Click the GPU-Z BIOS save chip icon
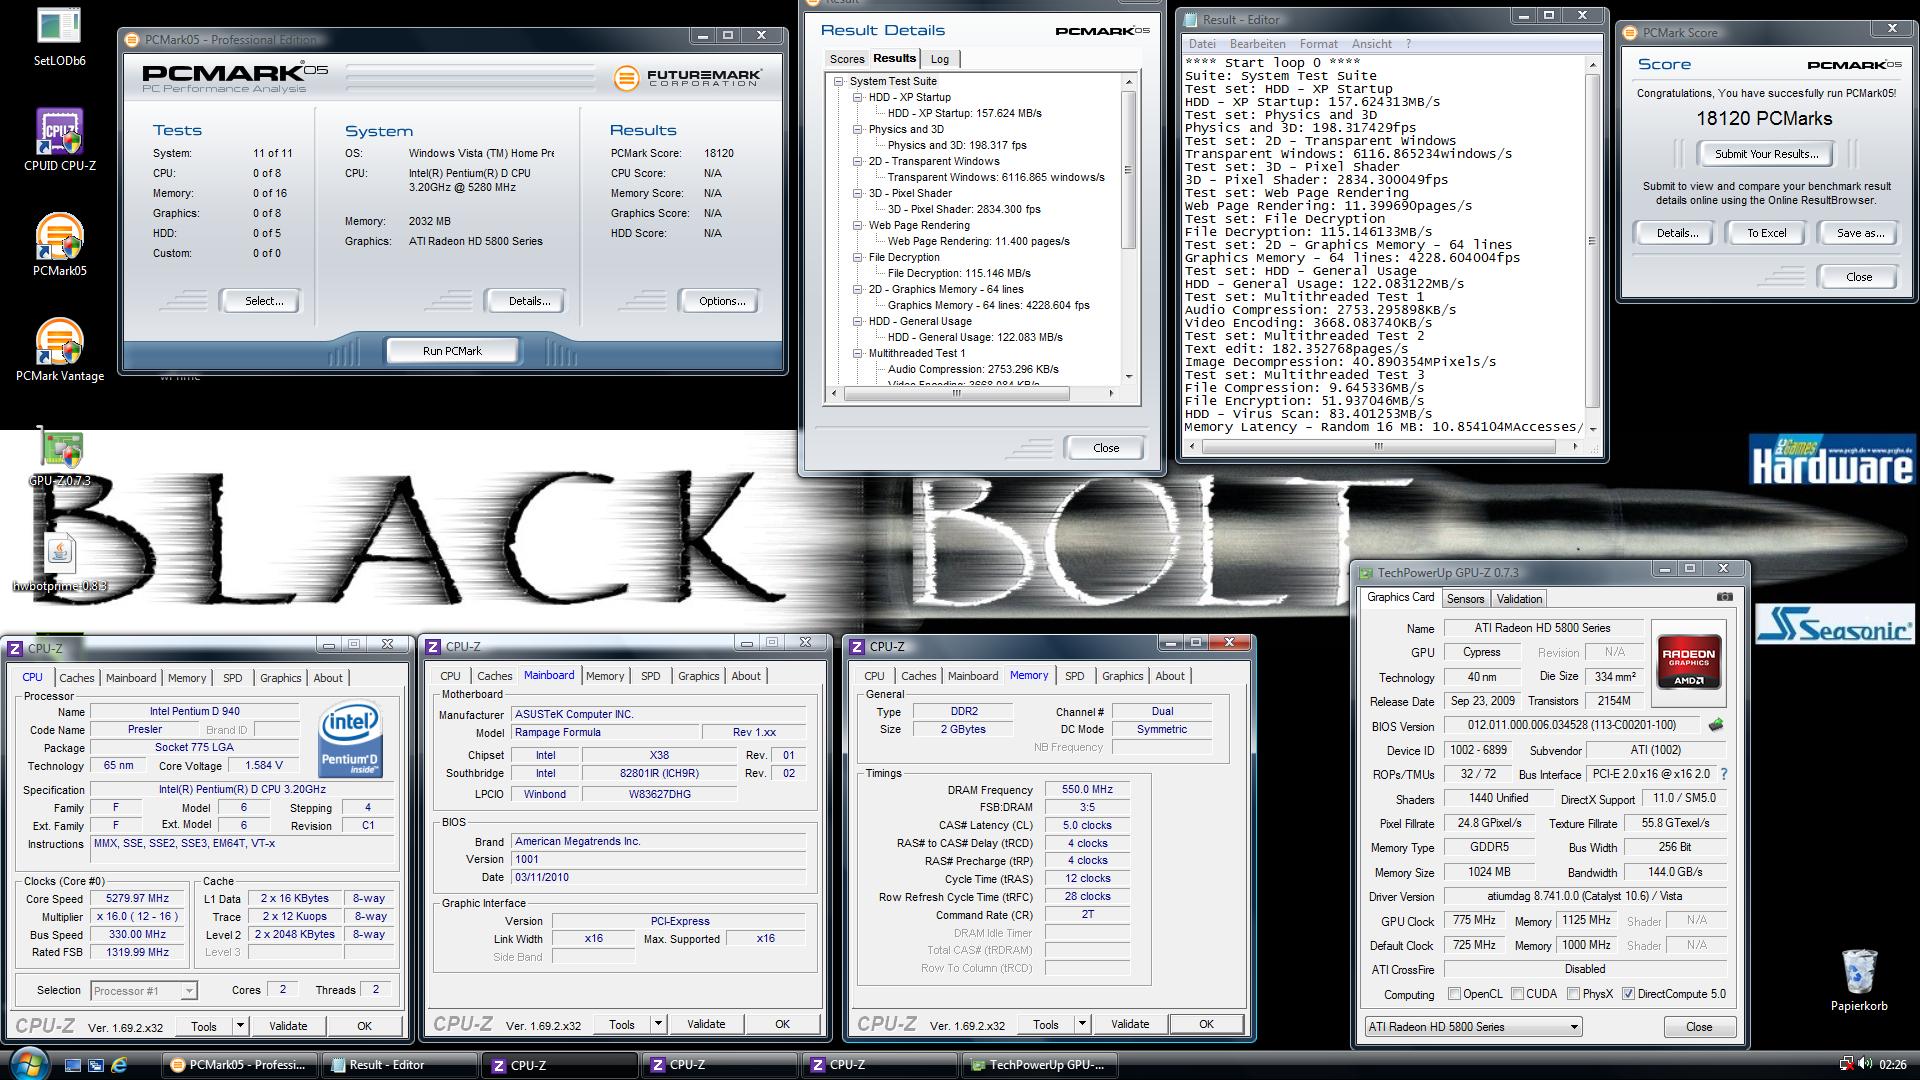This screenshot has width=1920, height=1080. coord(1717,725)
